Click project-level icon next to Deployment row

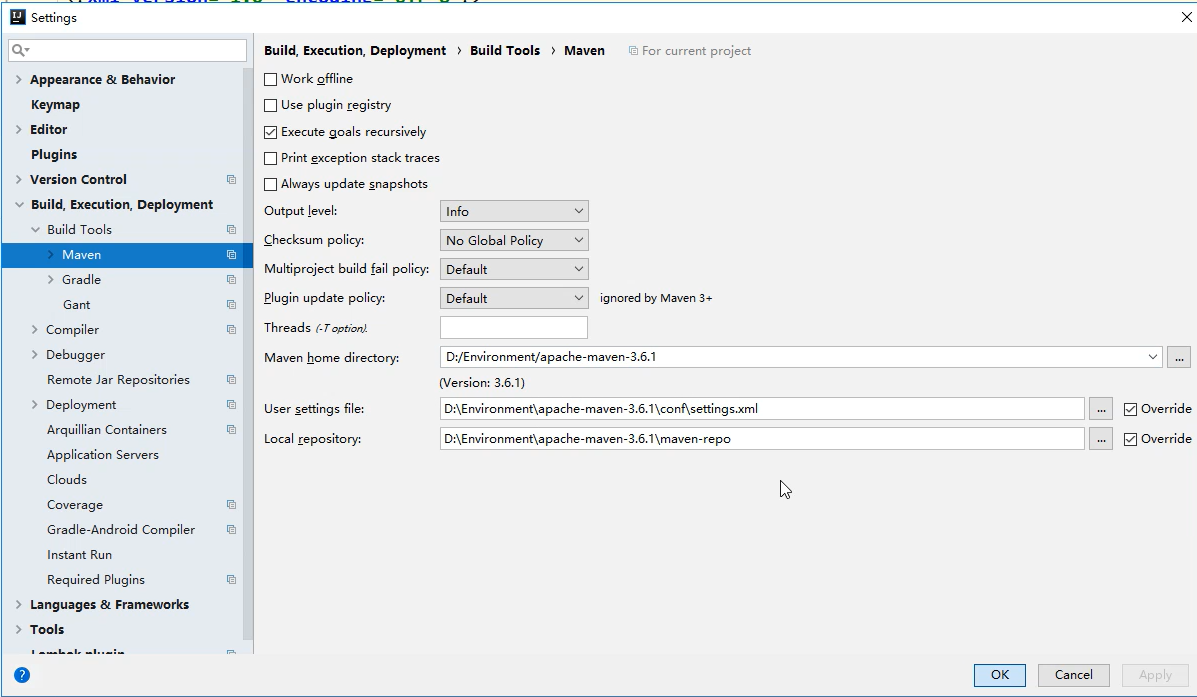click(x=231, y=405)
